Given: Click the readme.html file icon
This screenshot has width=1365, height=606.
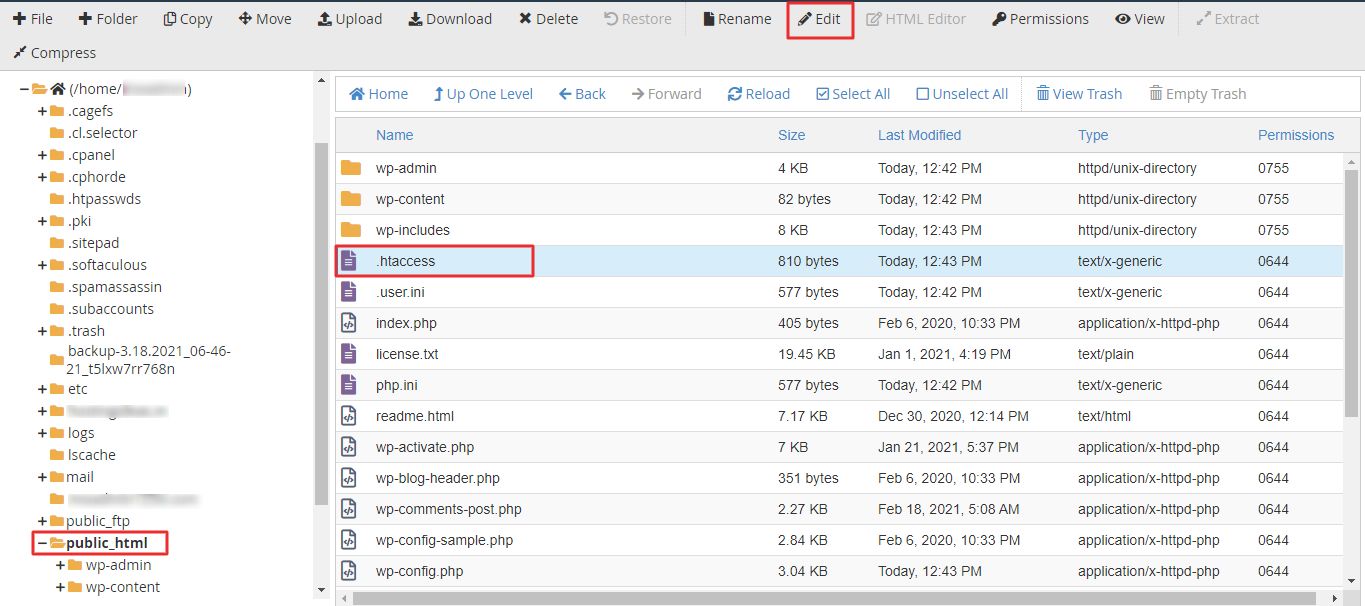Looking at the screenshot, I should point(349,416).
